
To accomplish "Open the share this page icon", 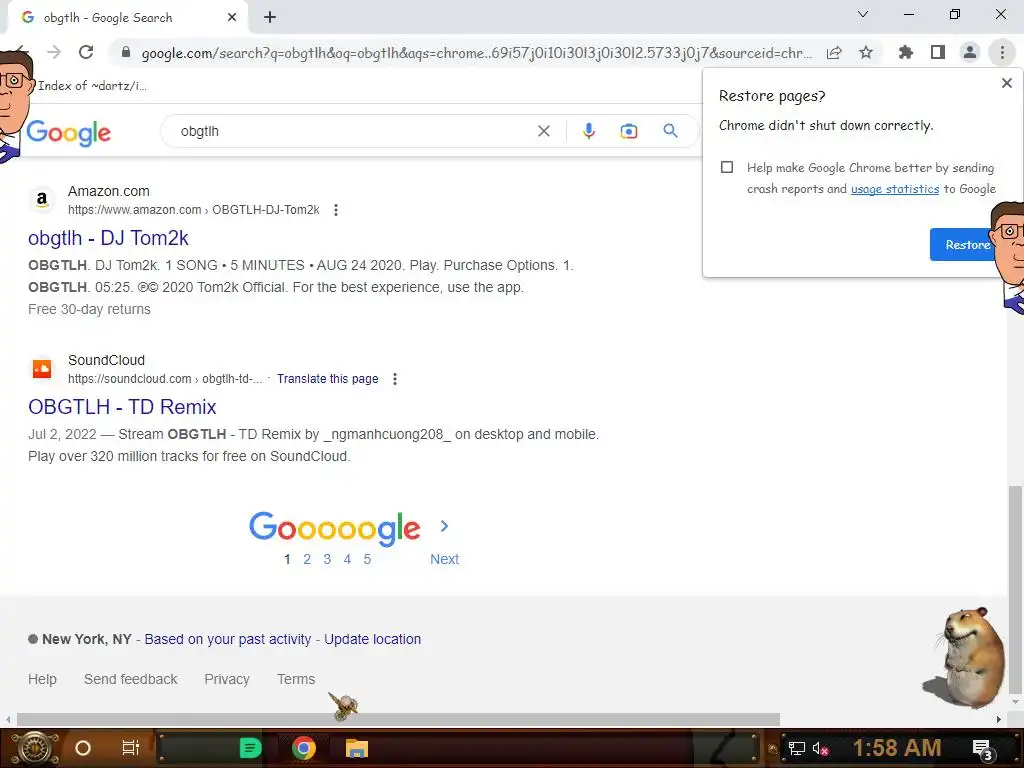I will click(834, 53).
